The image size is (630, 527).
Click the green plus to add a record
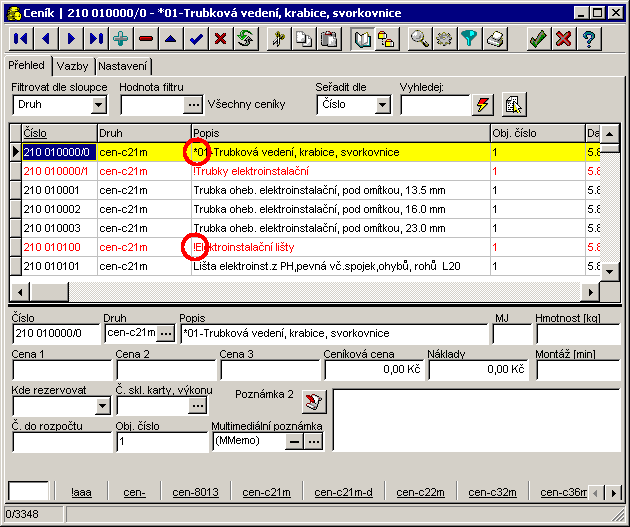pyautogui.click(x=121, y=39)
